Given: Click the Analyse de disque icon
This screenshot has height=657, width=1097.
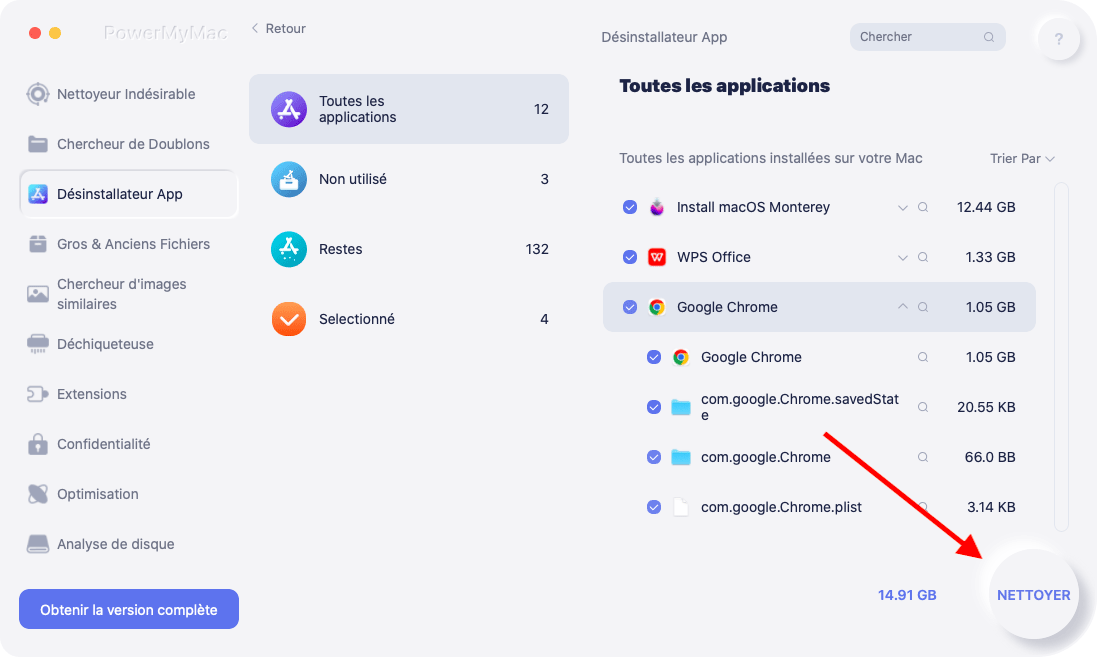Looking at the screenshot, I should (38, 544).
